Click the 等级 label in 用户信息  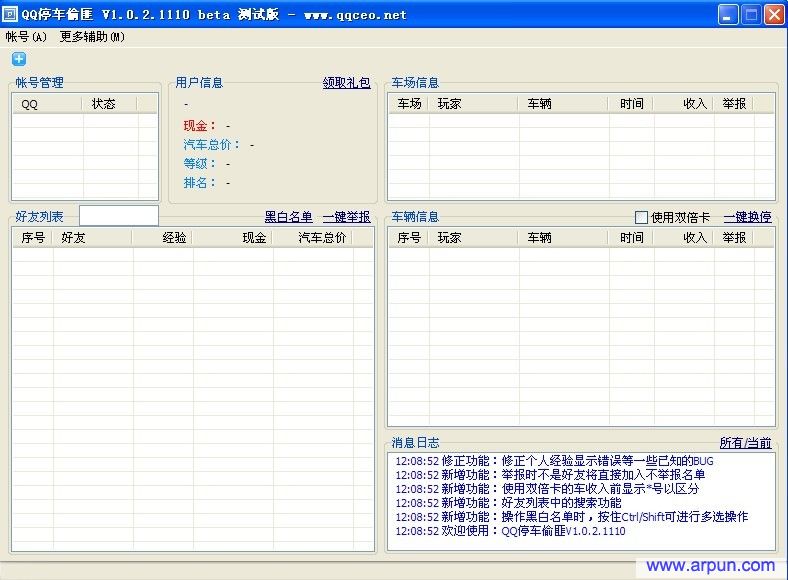point(200,164)
